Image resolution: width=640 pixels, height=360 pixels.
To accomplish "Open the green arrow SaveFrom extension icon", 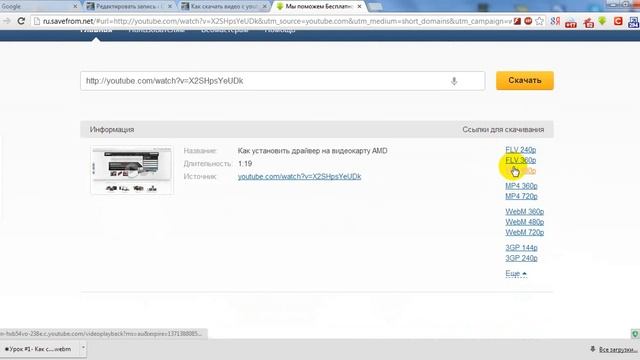I will coord(602,21).
